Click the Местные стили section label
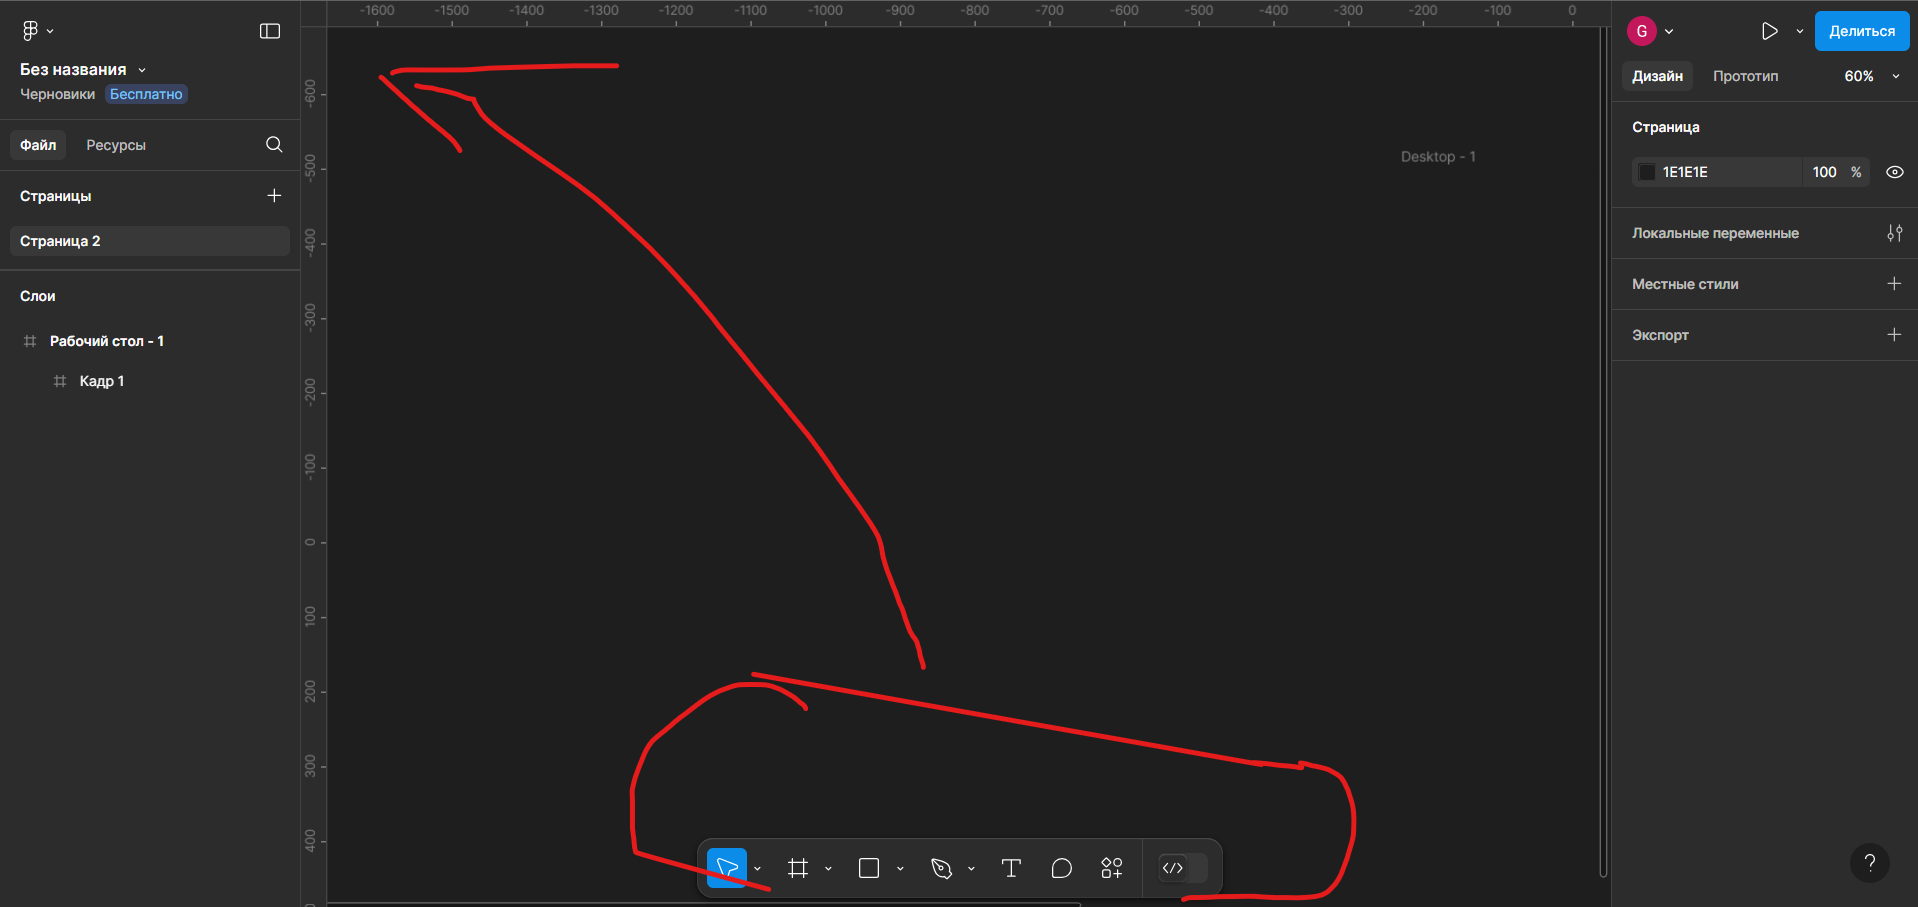The image size is (1918, 907). 1685,284
